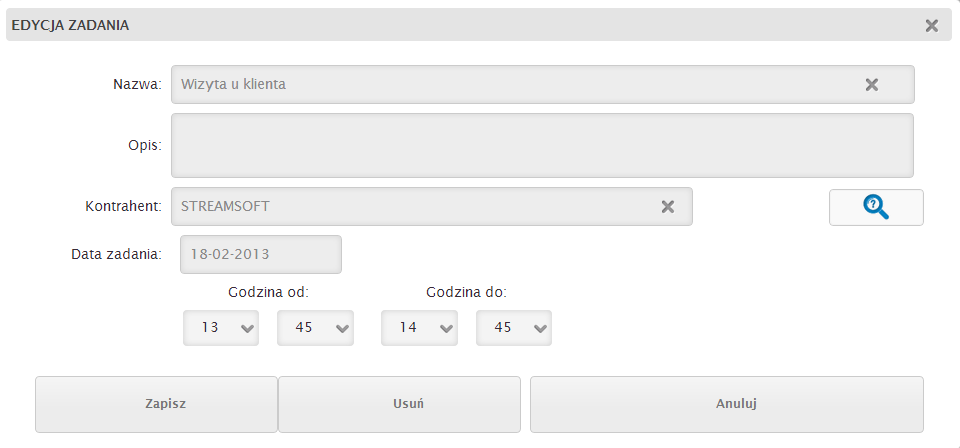Clear the Nazwa field with its X icon
The height and width of the screenshot is (448, 960).
click(x=872, y=84)
